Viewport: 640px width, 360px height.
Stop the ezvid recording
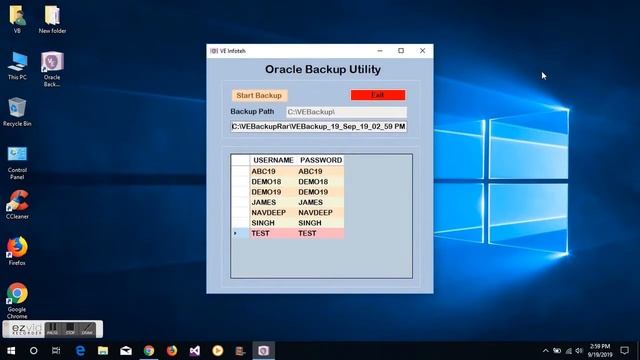[x=70, y=329]
